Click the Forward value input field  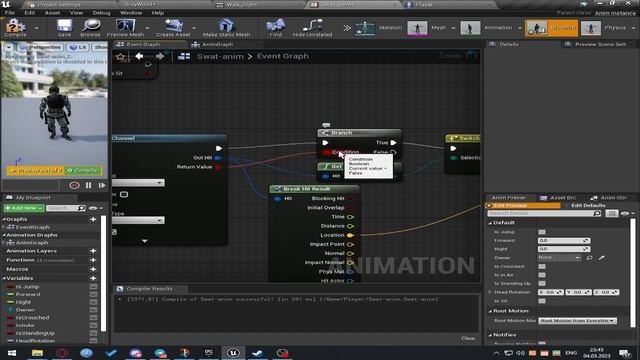(564, 240)
